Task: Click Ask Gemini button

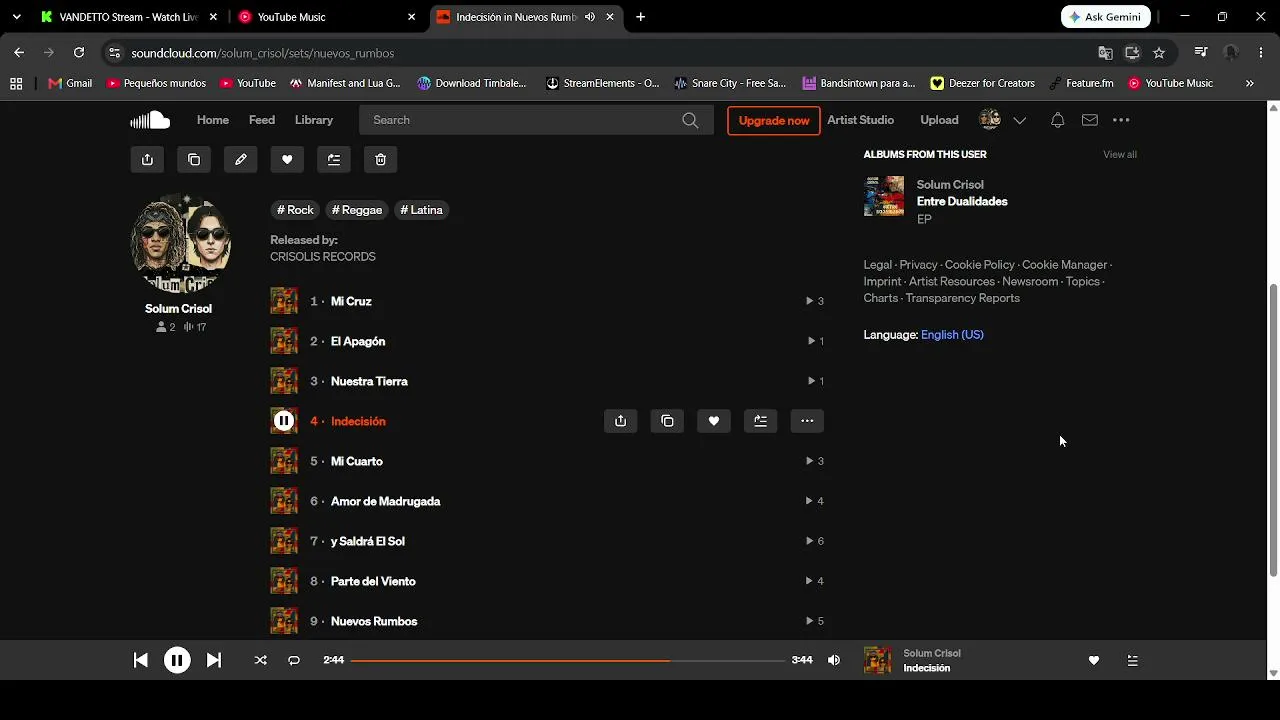Action: (x=1106, y=17)
